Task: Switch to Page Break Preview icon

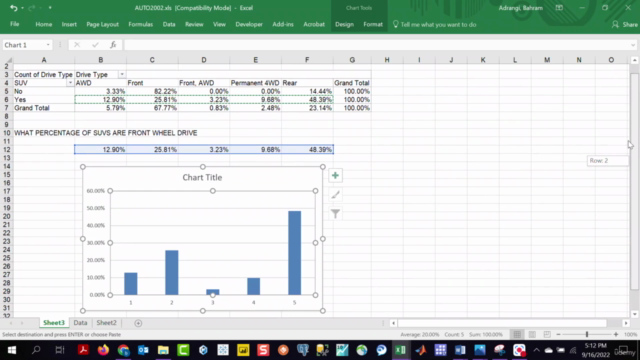Action: (547, 335)
